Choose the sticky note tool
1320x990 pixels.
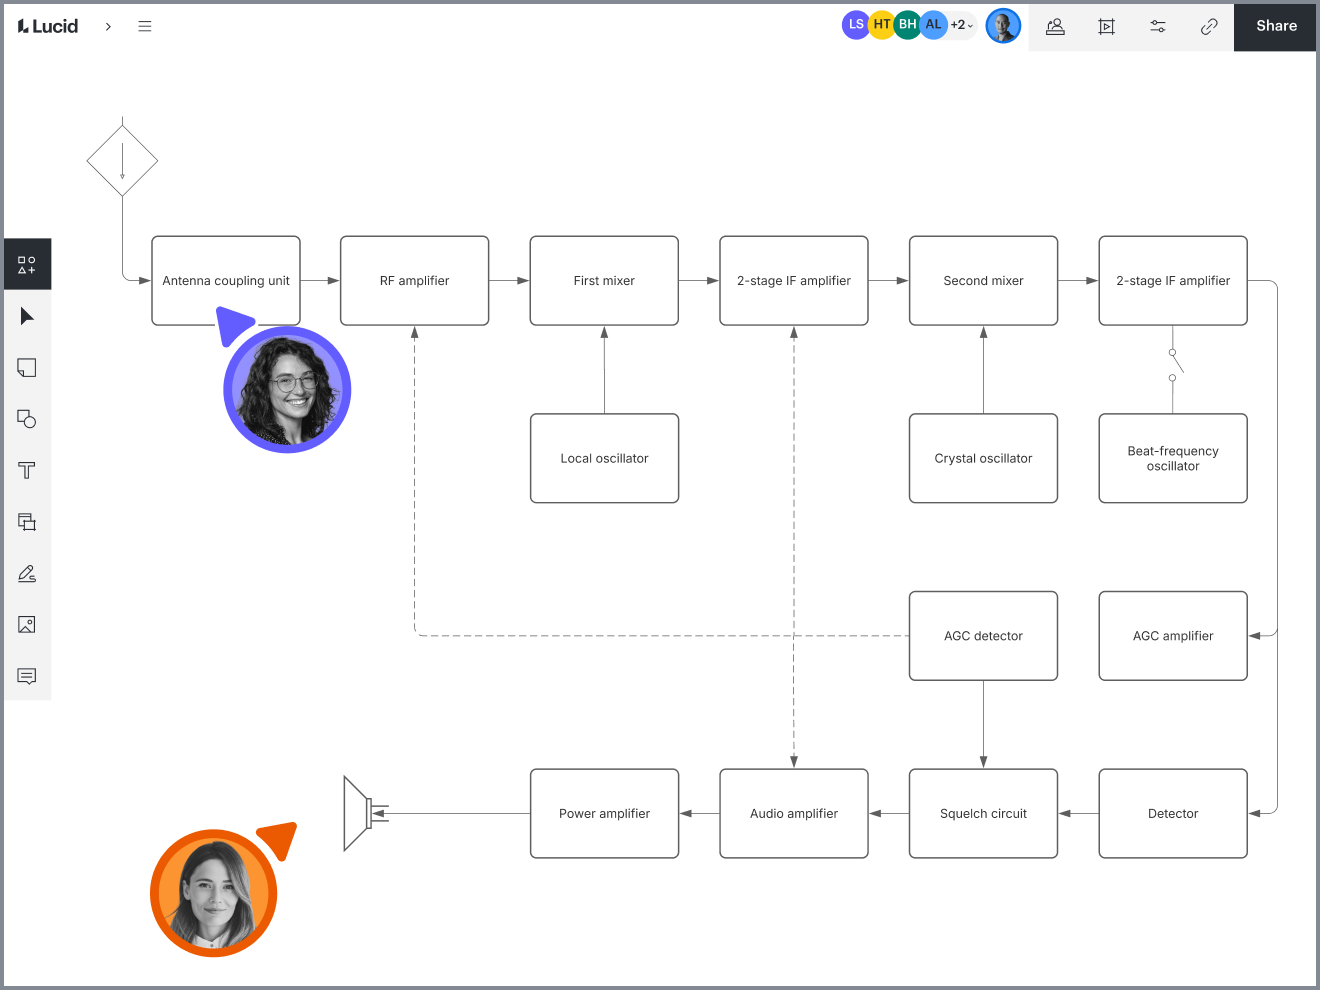[27, 368]
